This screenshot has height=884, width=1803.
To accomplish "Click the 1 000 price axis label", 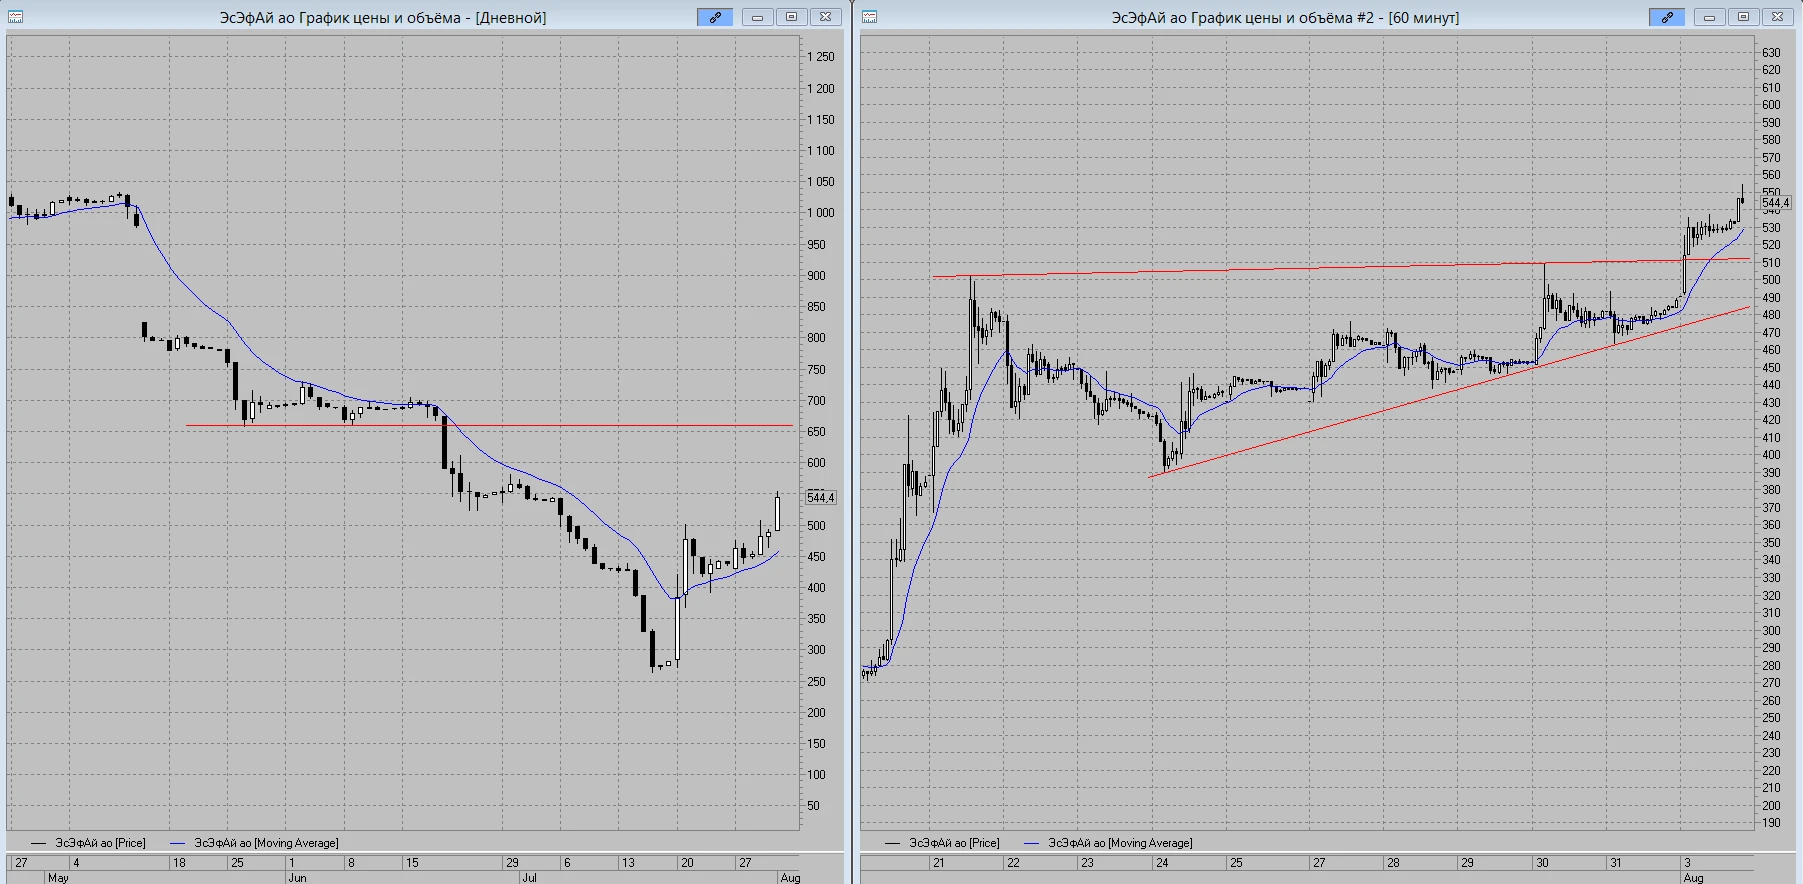I will tap(821, 213).
